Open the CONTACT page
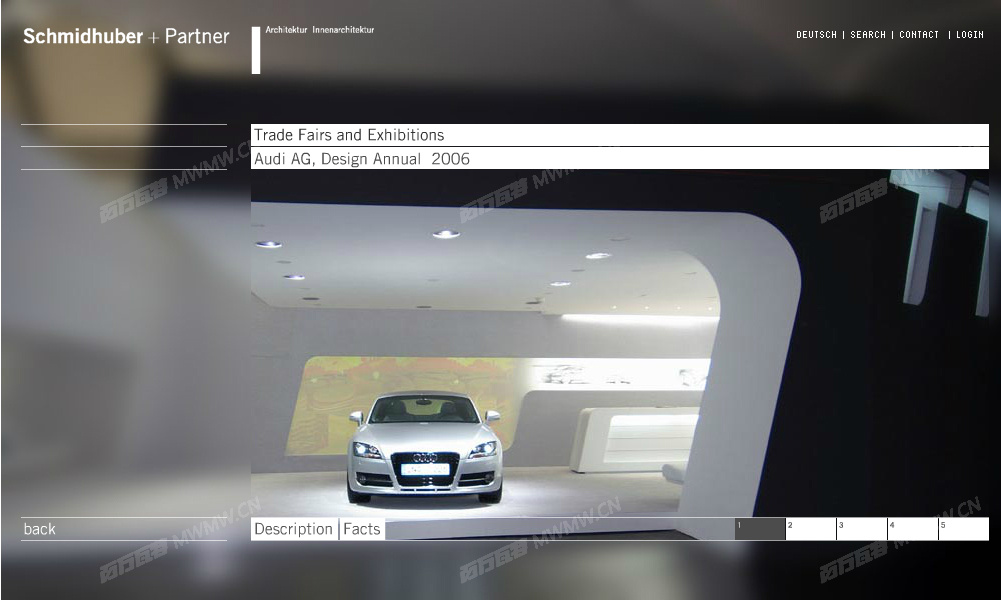 [x=919, y=34]
